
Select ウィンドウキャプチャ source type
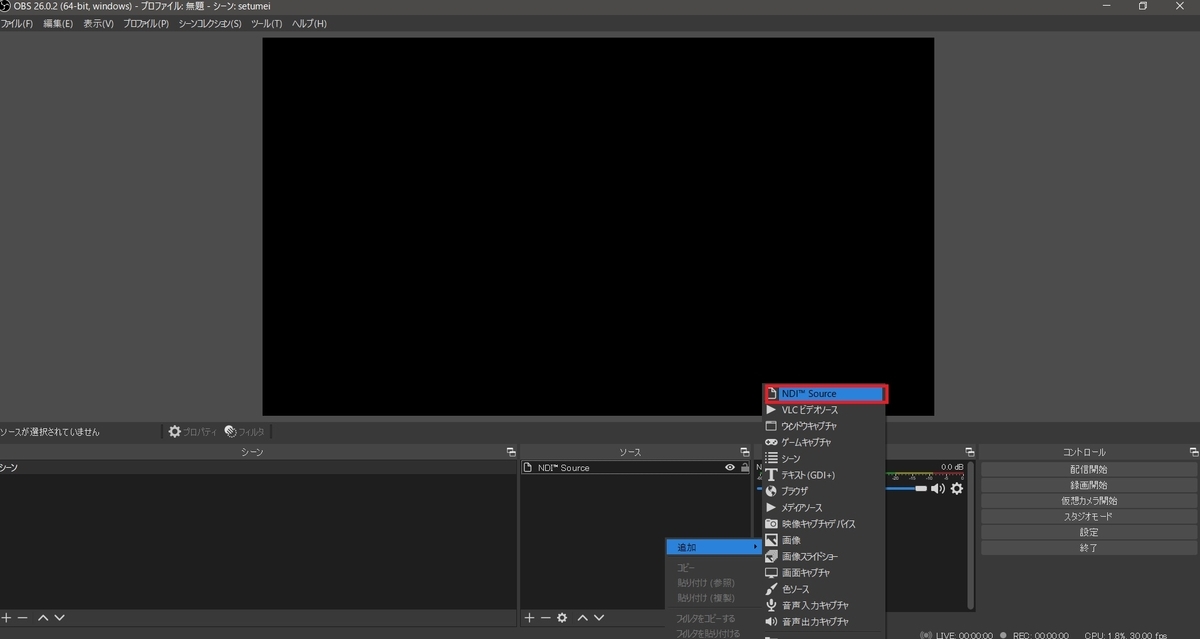pyautogui.click(x=823, y=426)
